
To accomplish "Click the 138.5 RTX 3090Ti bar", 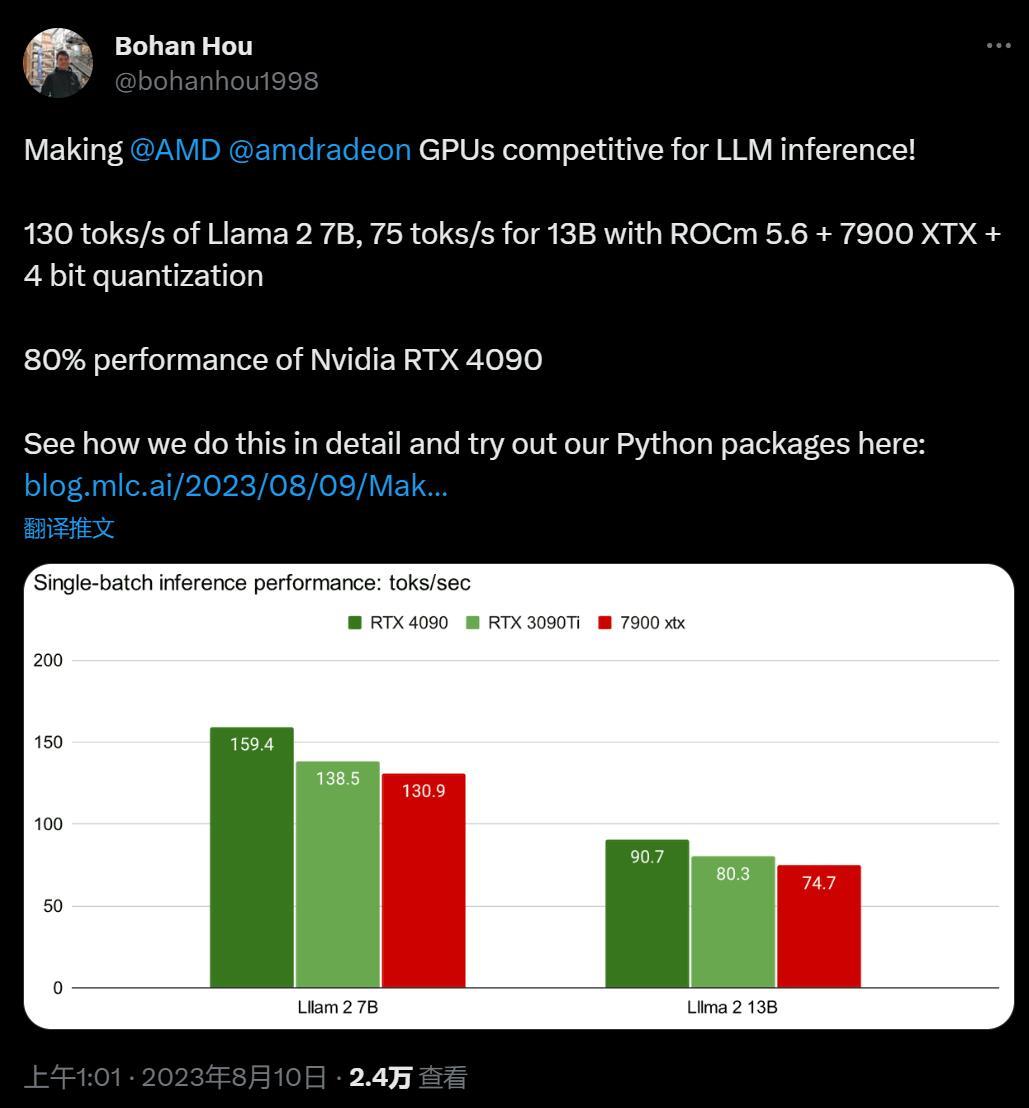I will [338, 874].
